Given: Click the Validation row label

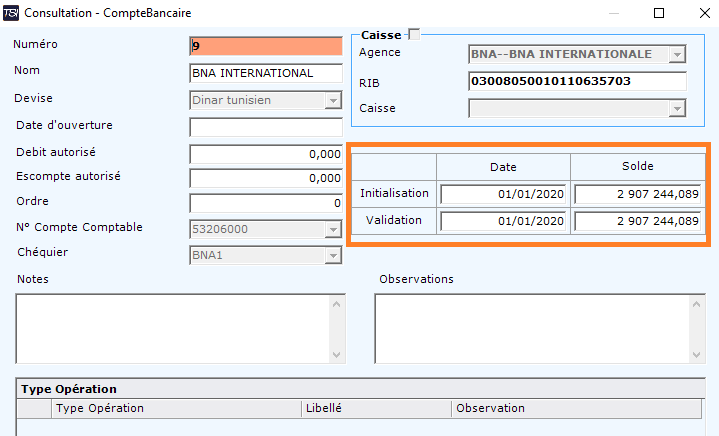Looking at the screenshot, I should [394, 221].
